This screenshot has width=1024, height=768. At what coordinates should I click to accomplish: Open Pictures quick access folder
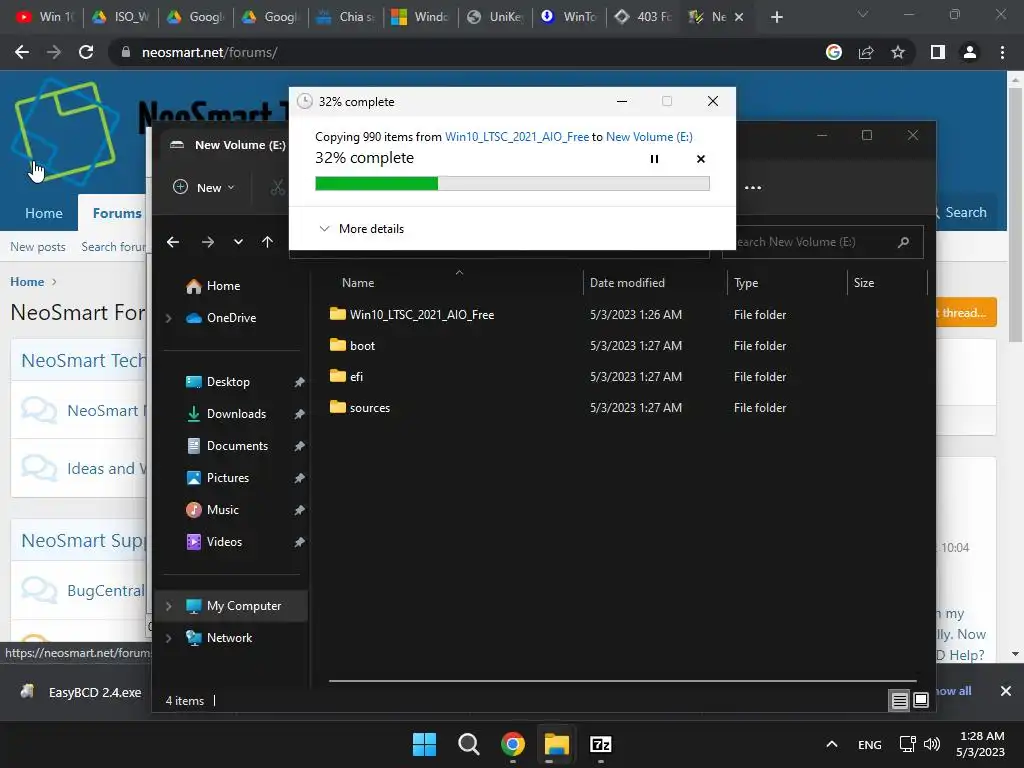click(227, 478)
